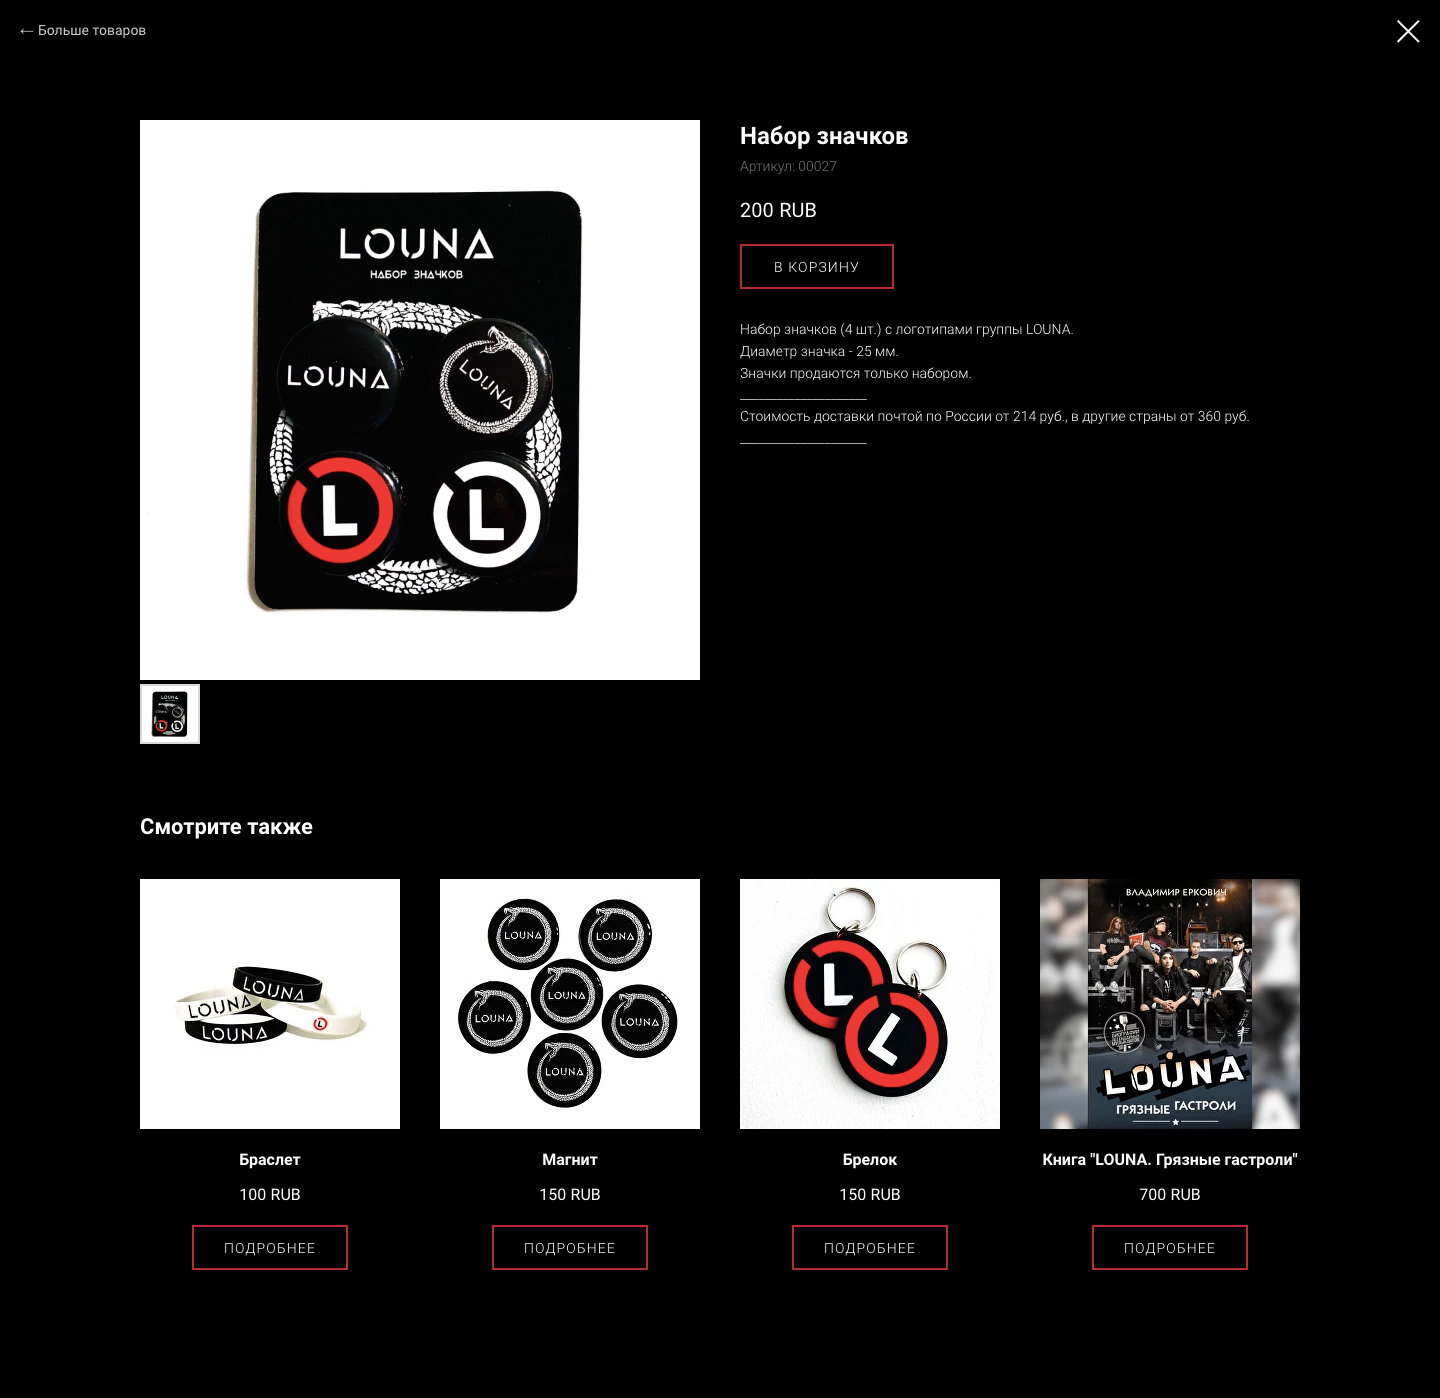Select the badge set thumbnail image

170,714
